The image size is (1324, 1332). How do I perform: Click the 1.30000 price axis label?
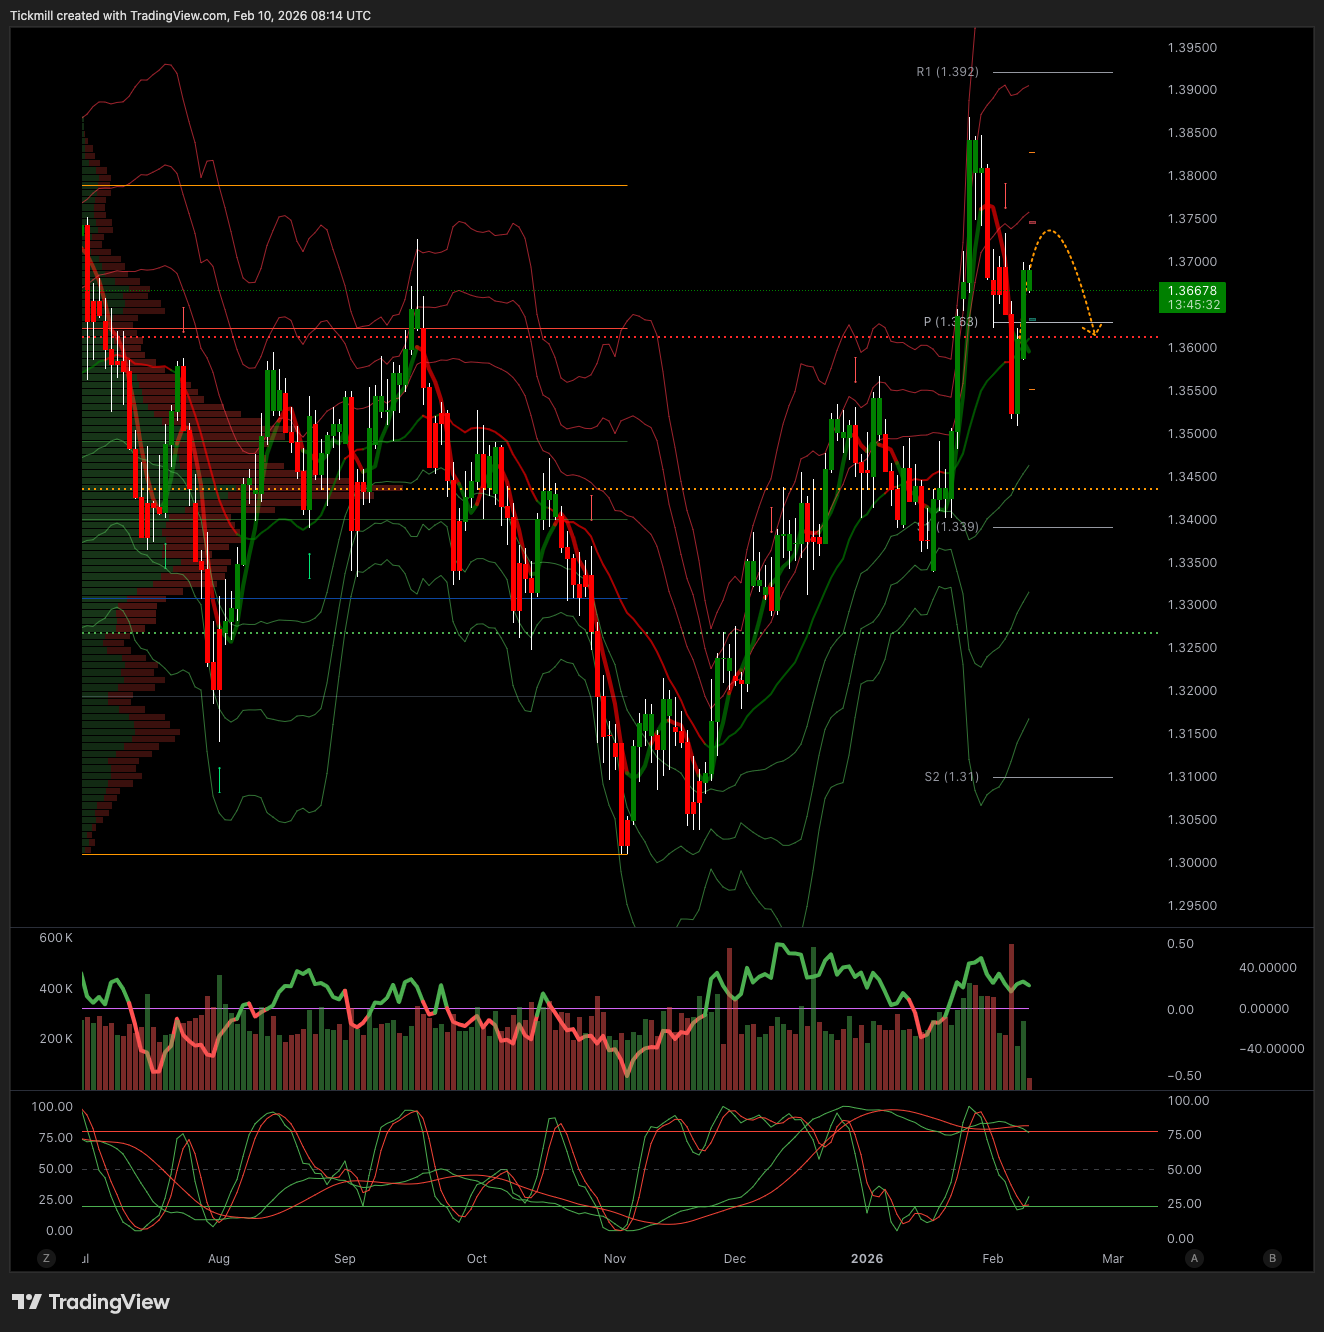pyautogui.click(x=1192, y=863)
